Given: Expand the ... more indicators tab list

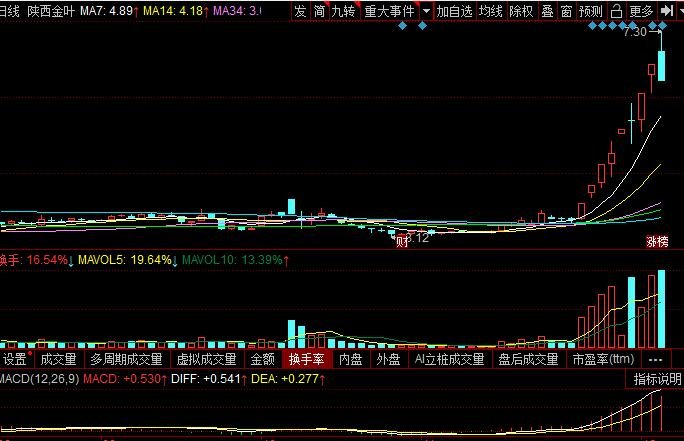Looking at the screenshot, I should (x=656, y=359).
